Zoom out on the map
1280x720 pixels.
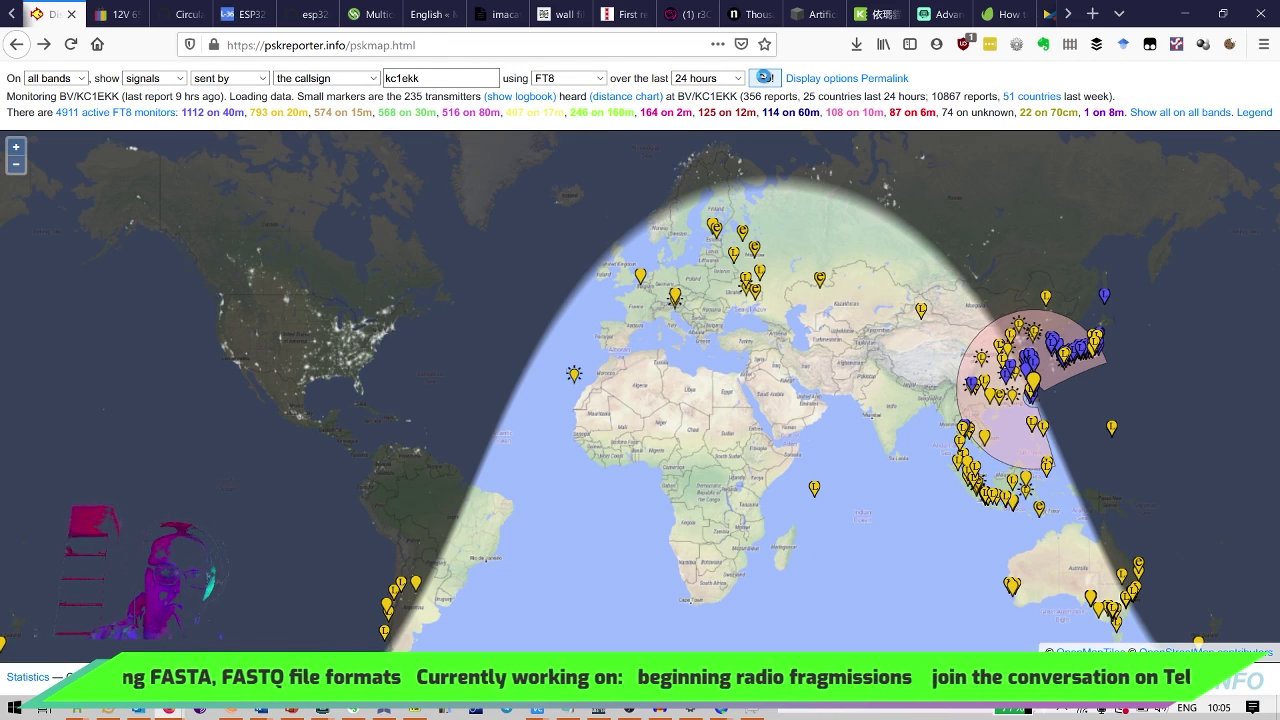click(16, 164)
